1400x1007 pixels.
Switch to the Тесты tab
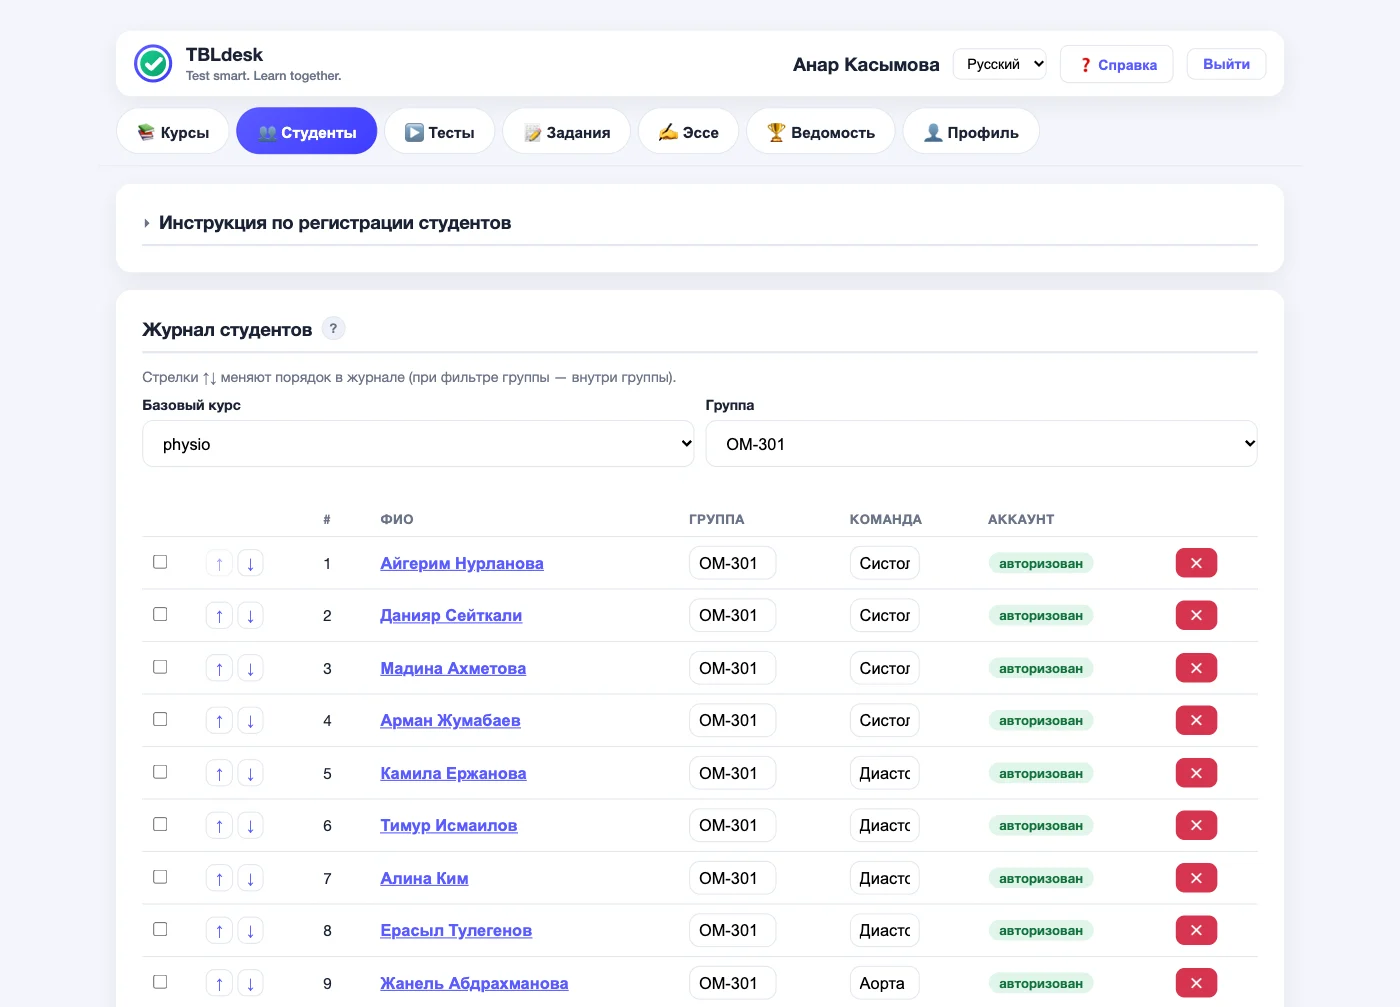coord(439,132)
